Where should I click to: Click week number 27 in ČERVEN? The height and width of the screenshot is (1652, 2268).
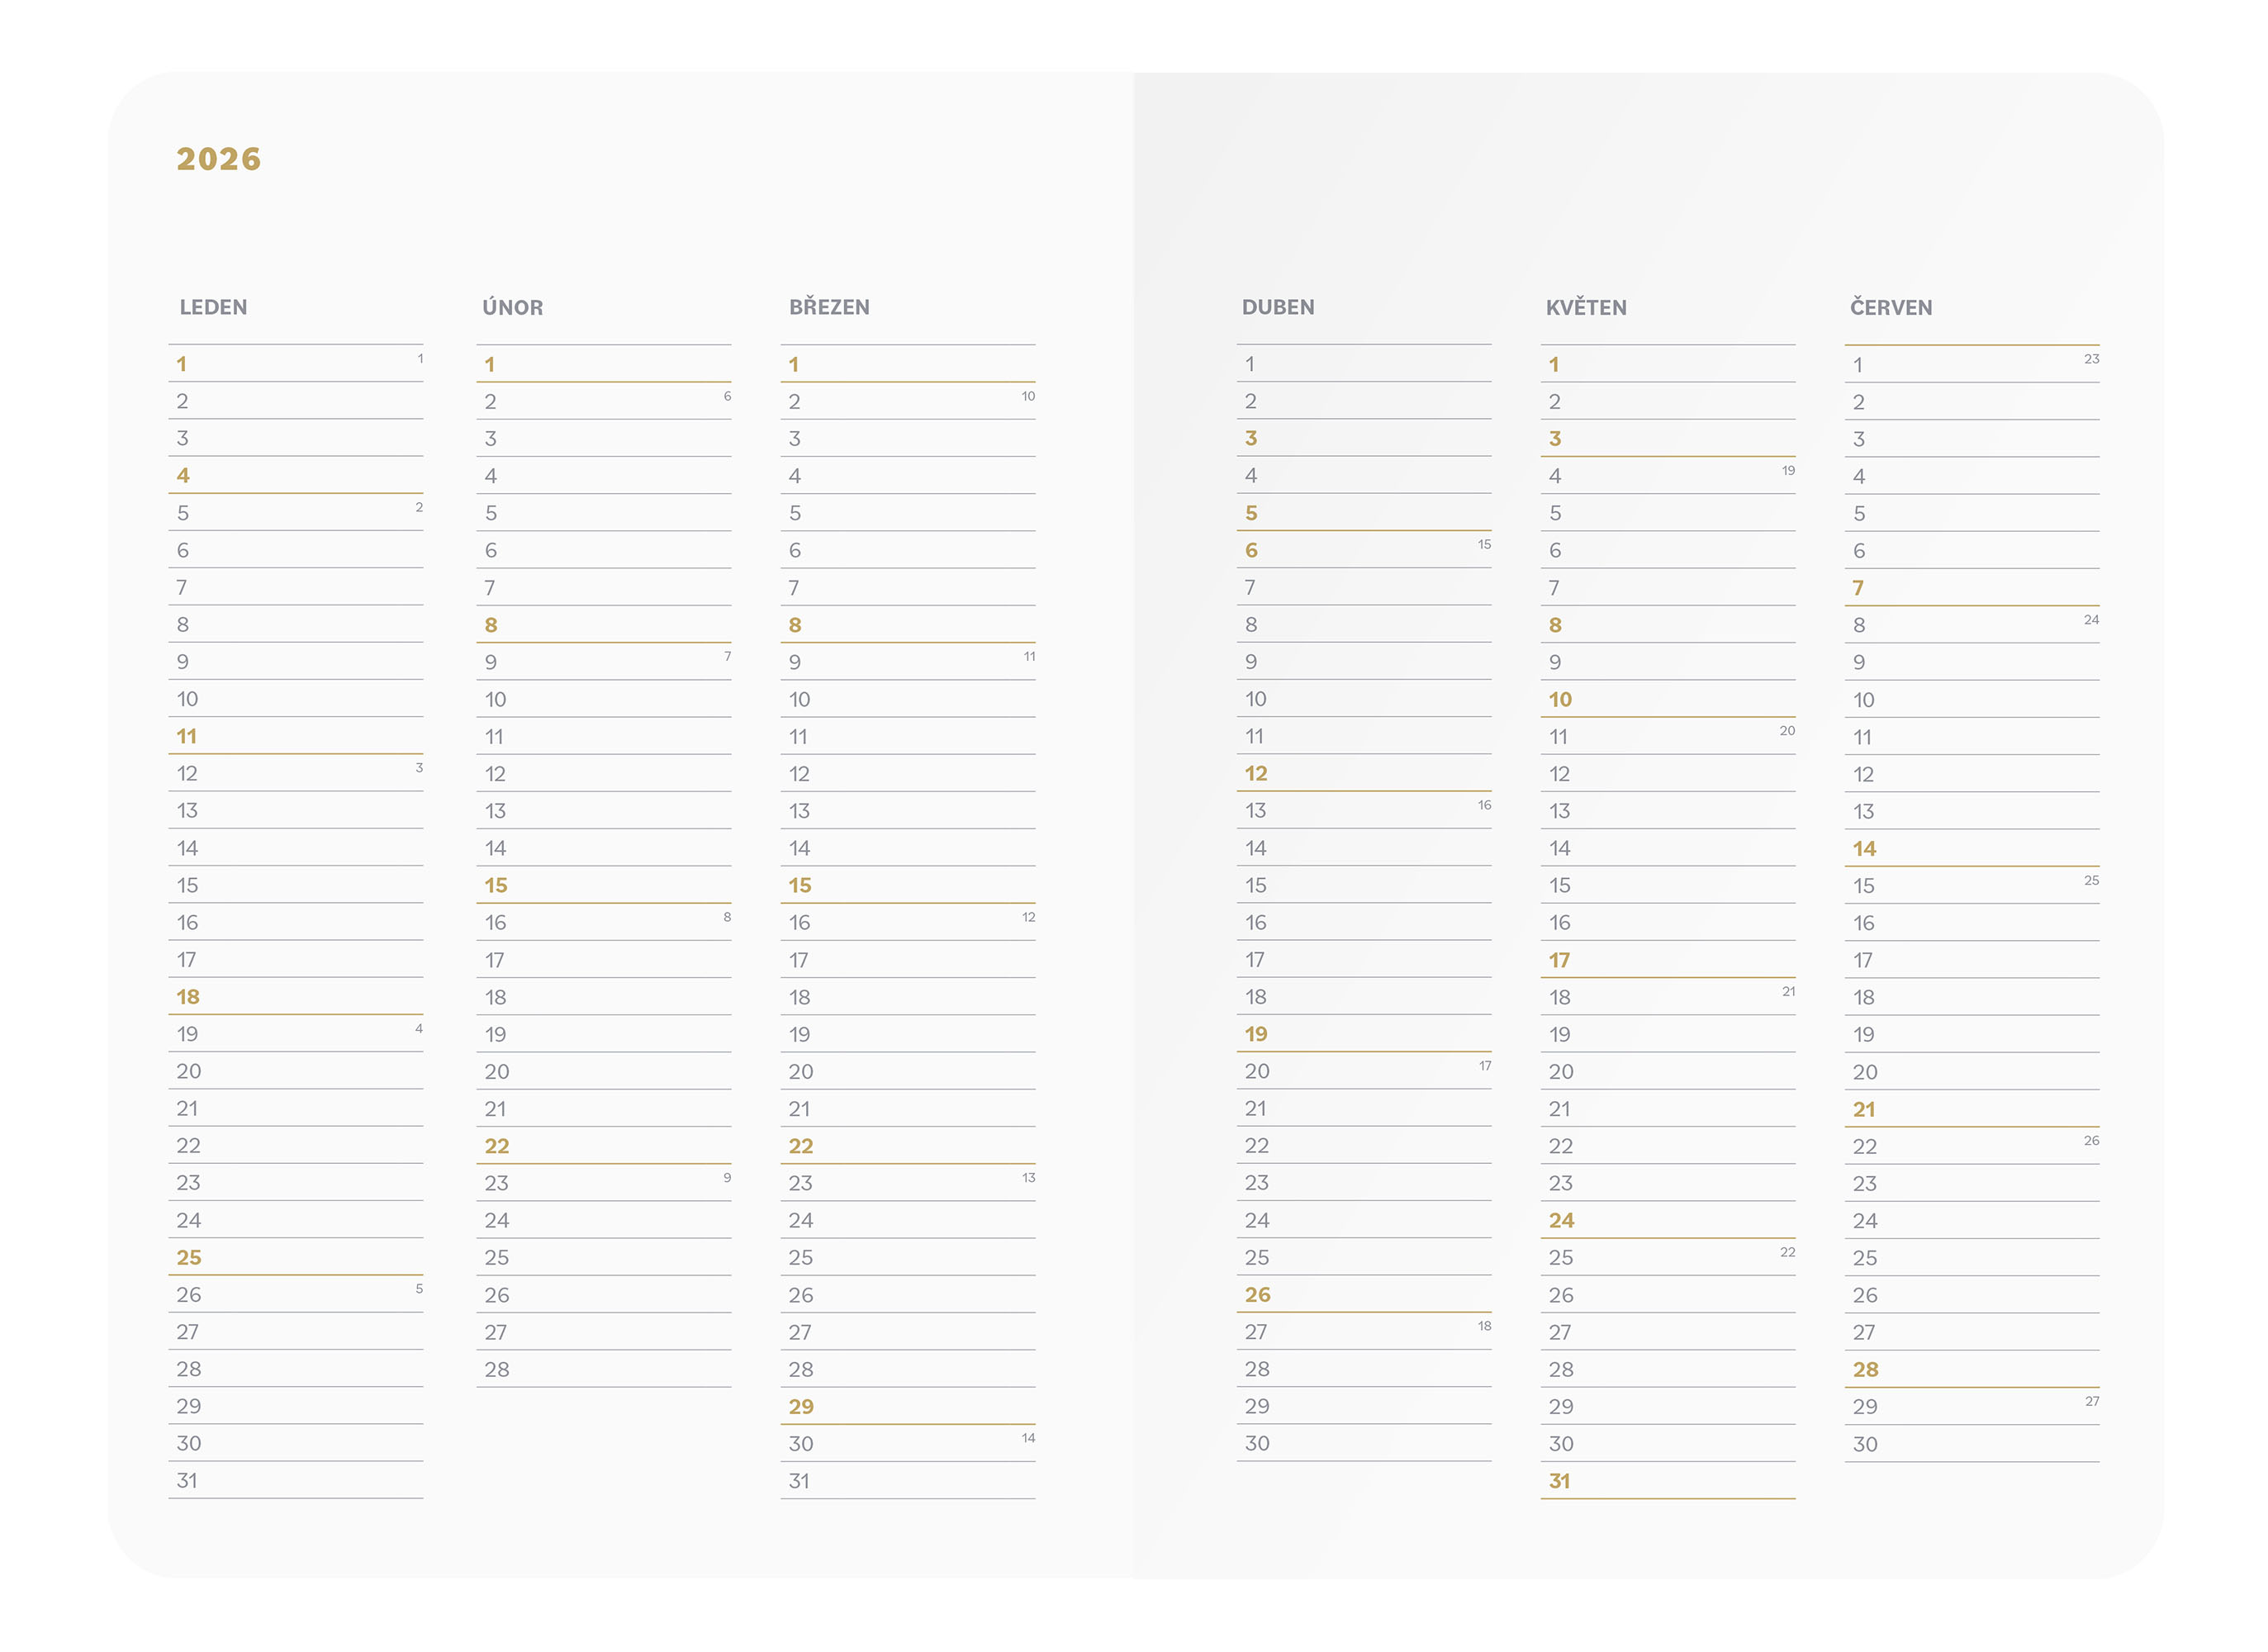click(x=2092, y=1401)
